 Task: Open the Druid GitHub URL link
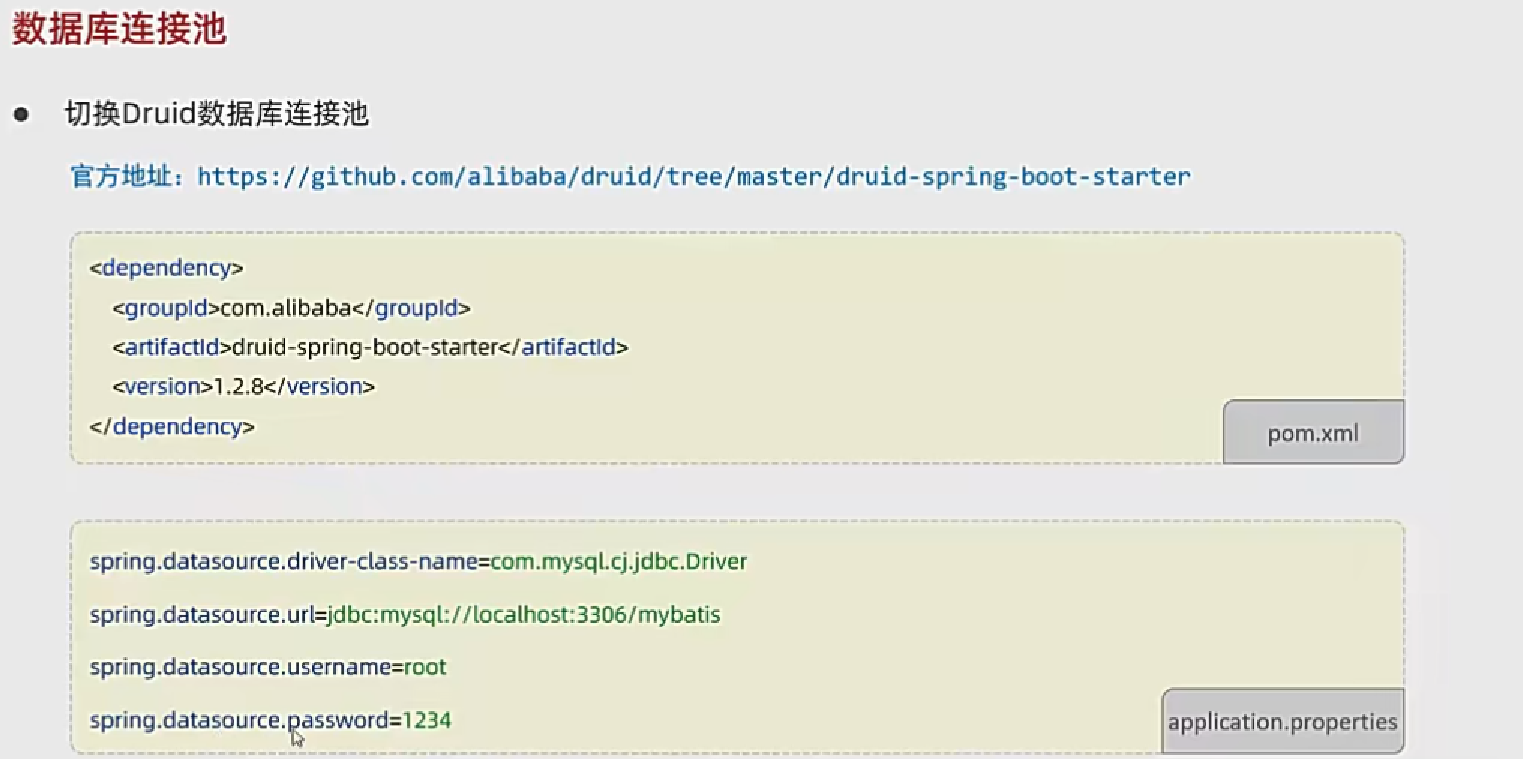[x=694, y=177]
